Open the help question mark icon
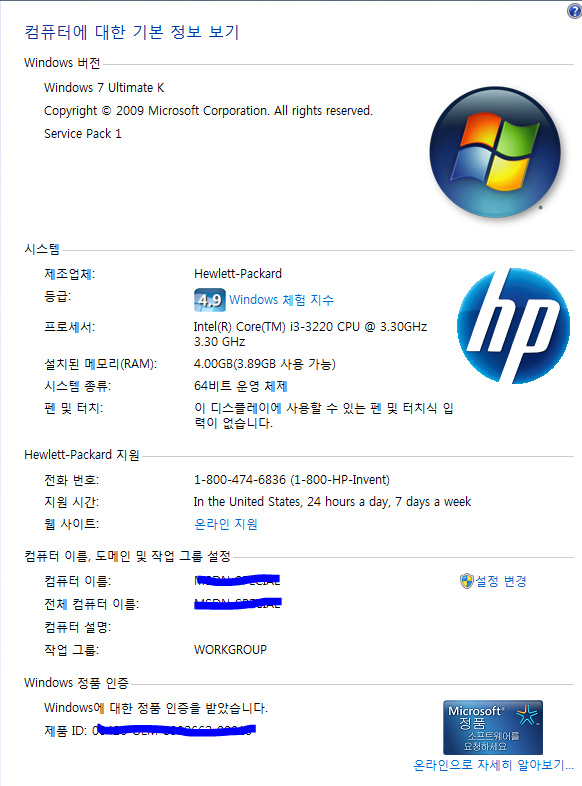The height and width of the screenshot is (786, 582). point(574,11)
